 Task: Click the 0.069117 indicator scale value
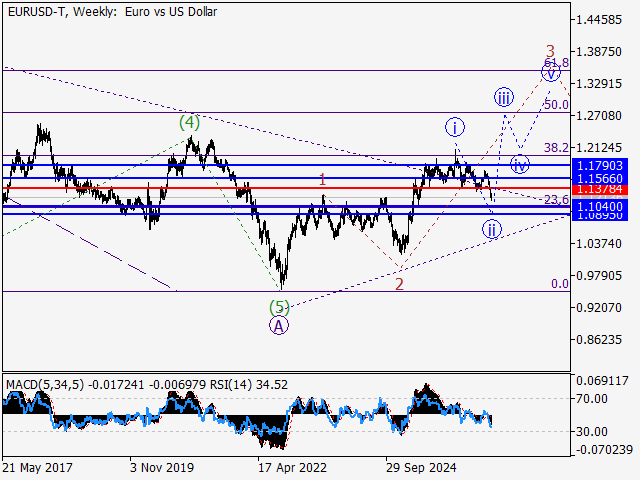602,381
